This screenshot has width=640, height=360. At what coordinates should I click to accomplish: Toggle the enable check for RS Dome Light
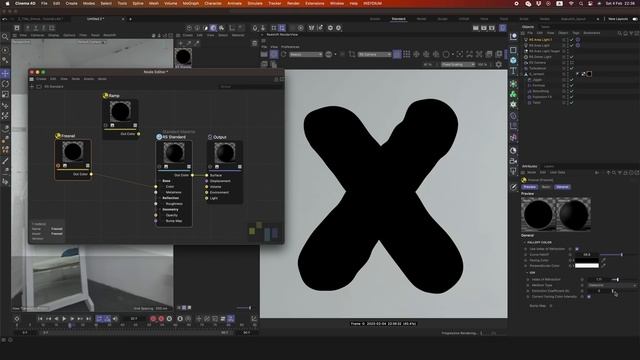571,57
